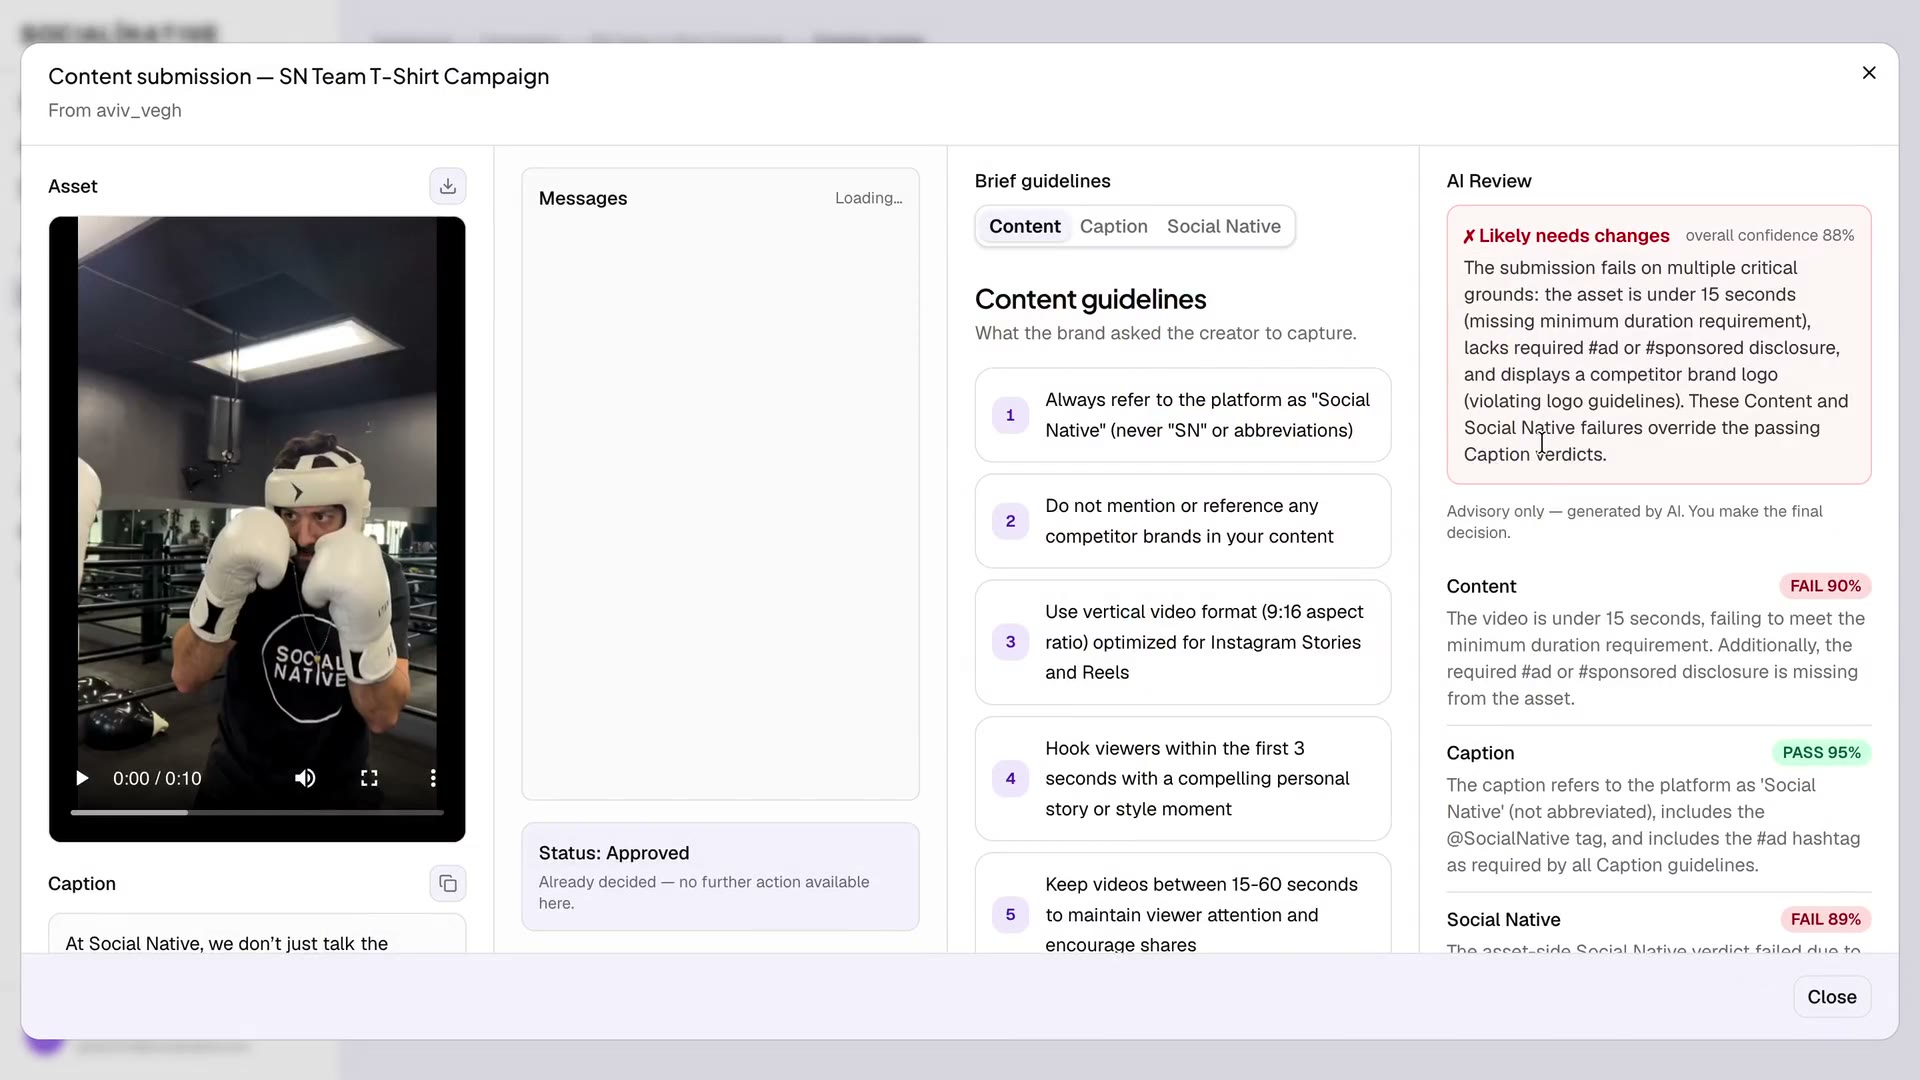Click the Brief guidelines label
This screenshot has width=1920, height=1080.
(x=1042, y=181)
